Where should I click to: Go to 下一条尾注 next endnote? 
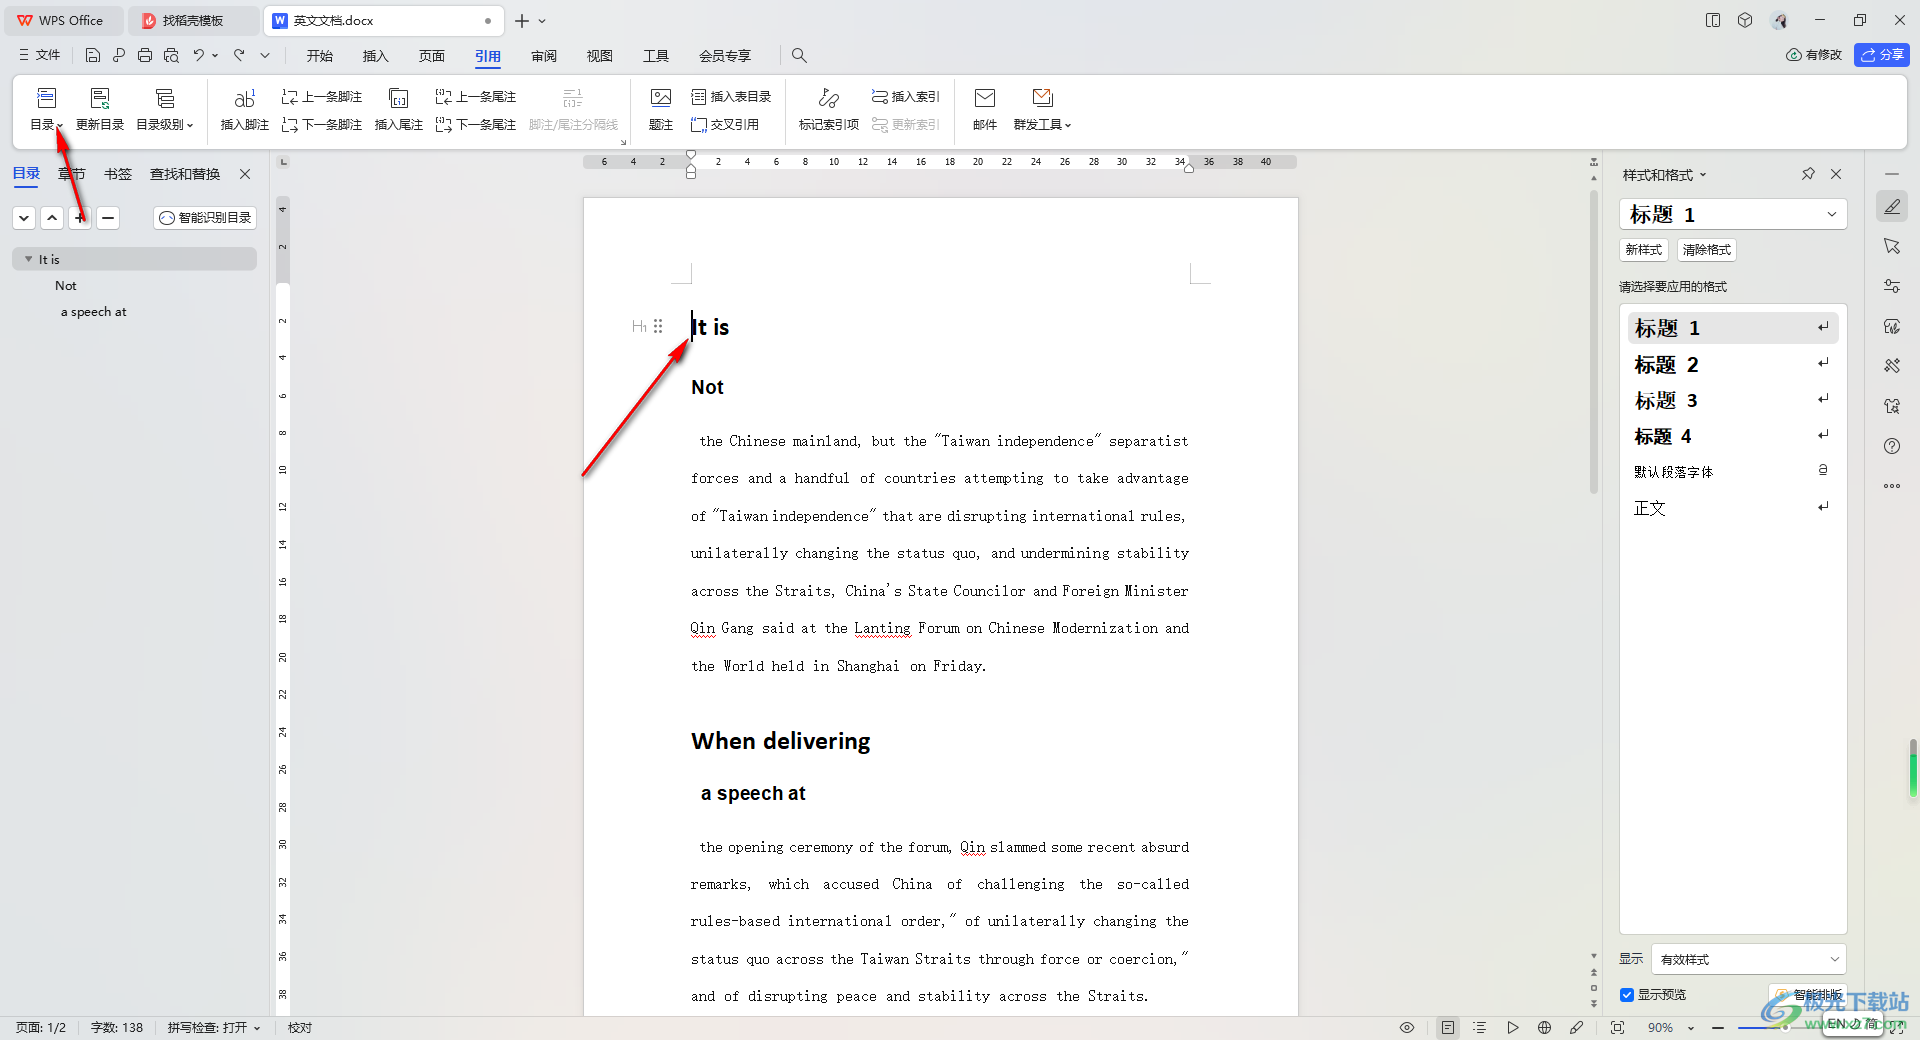click(x=476, y=125)
